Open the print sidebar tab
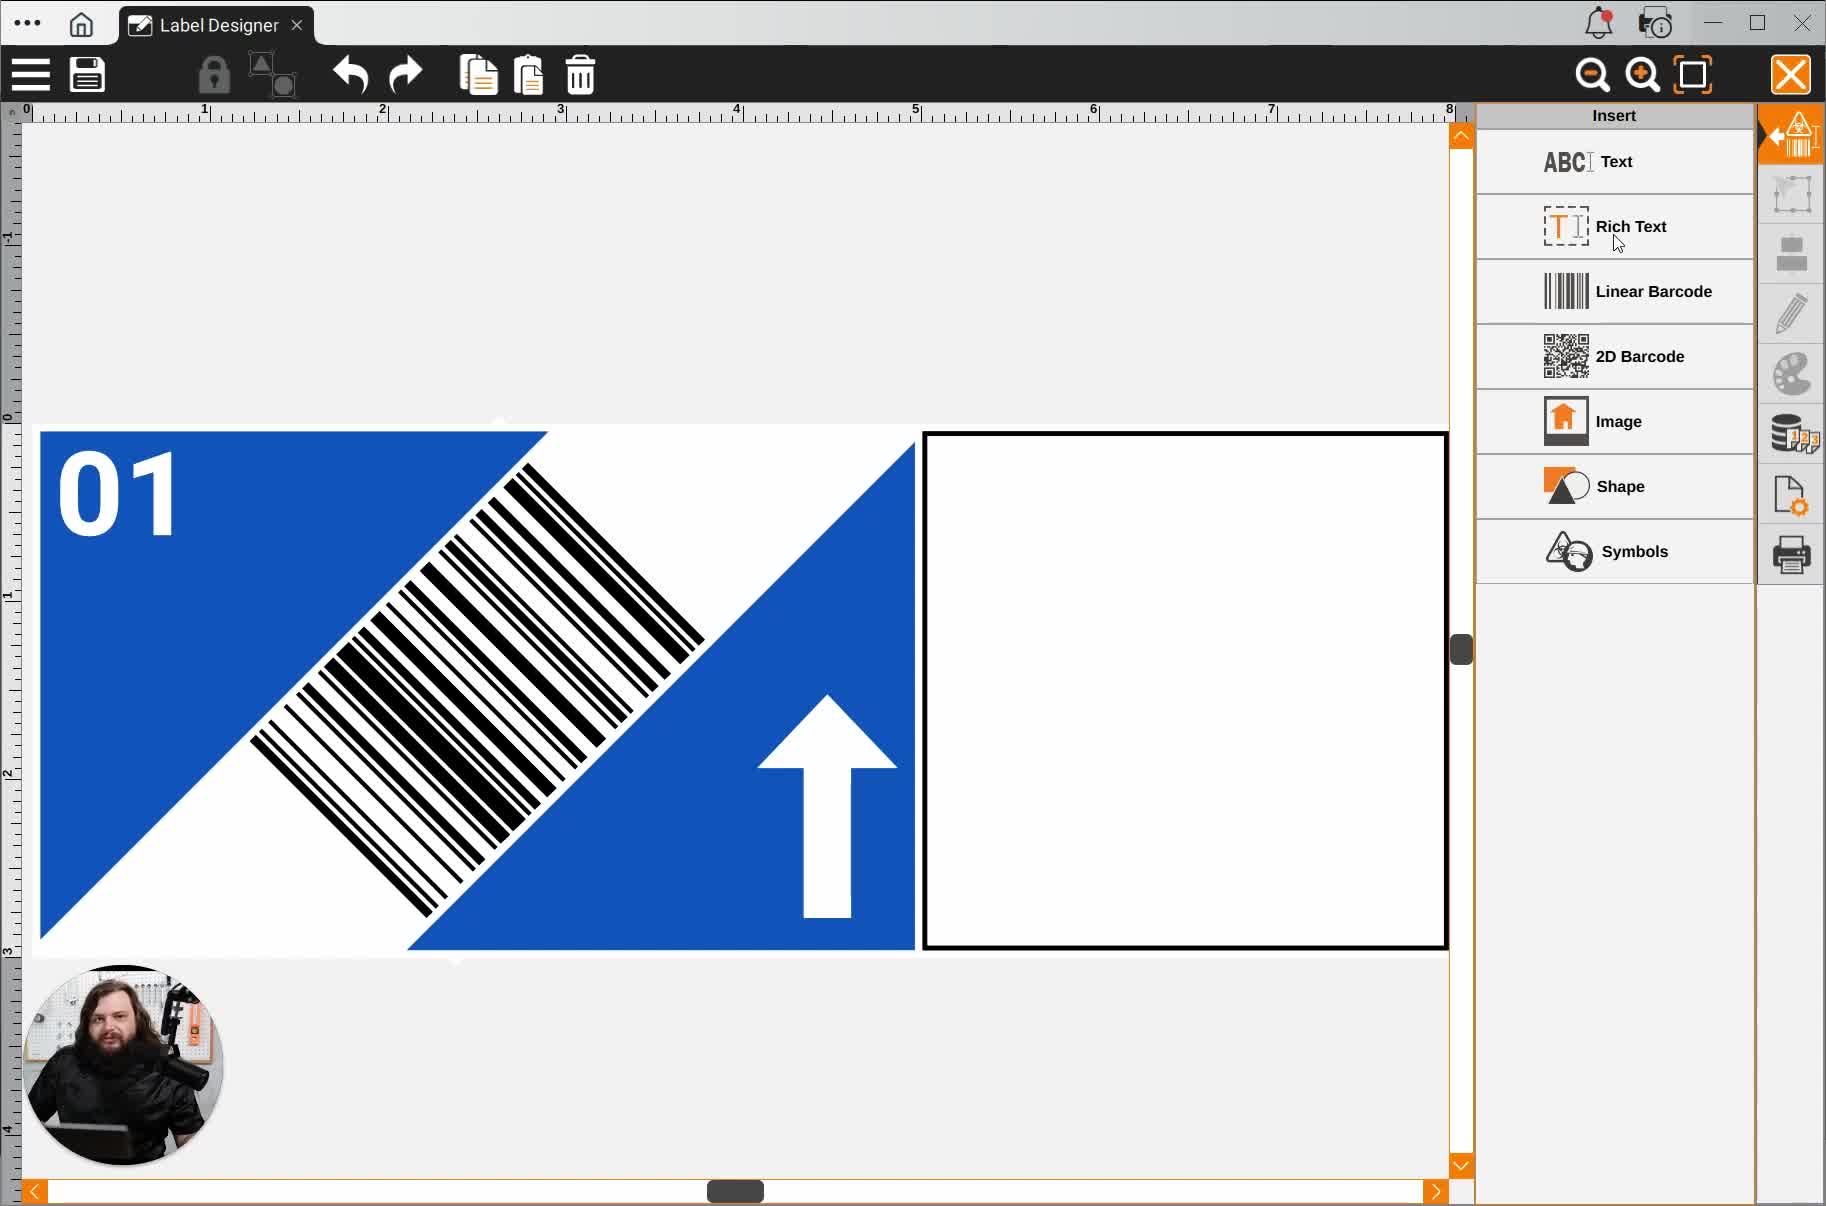Viewport: 1826px width, 1206px height. click(x=1791, y=554)
